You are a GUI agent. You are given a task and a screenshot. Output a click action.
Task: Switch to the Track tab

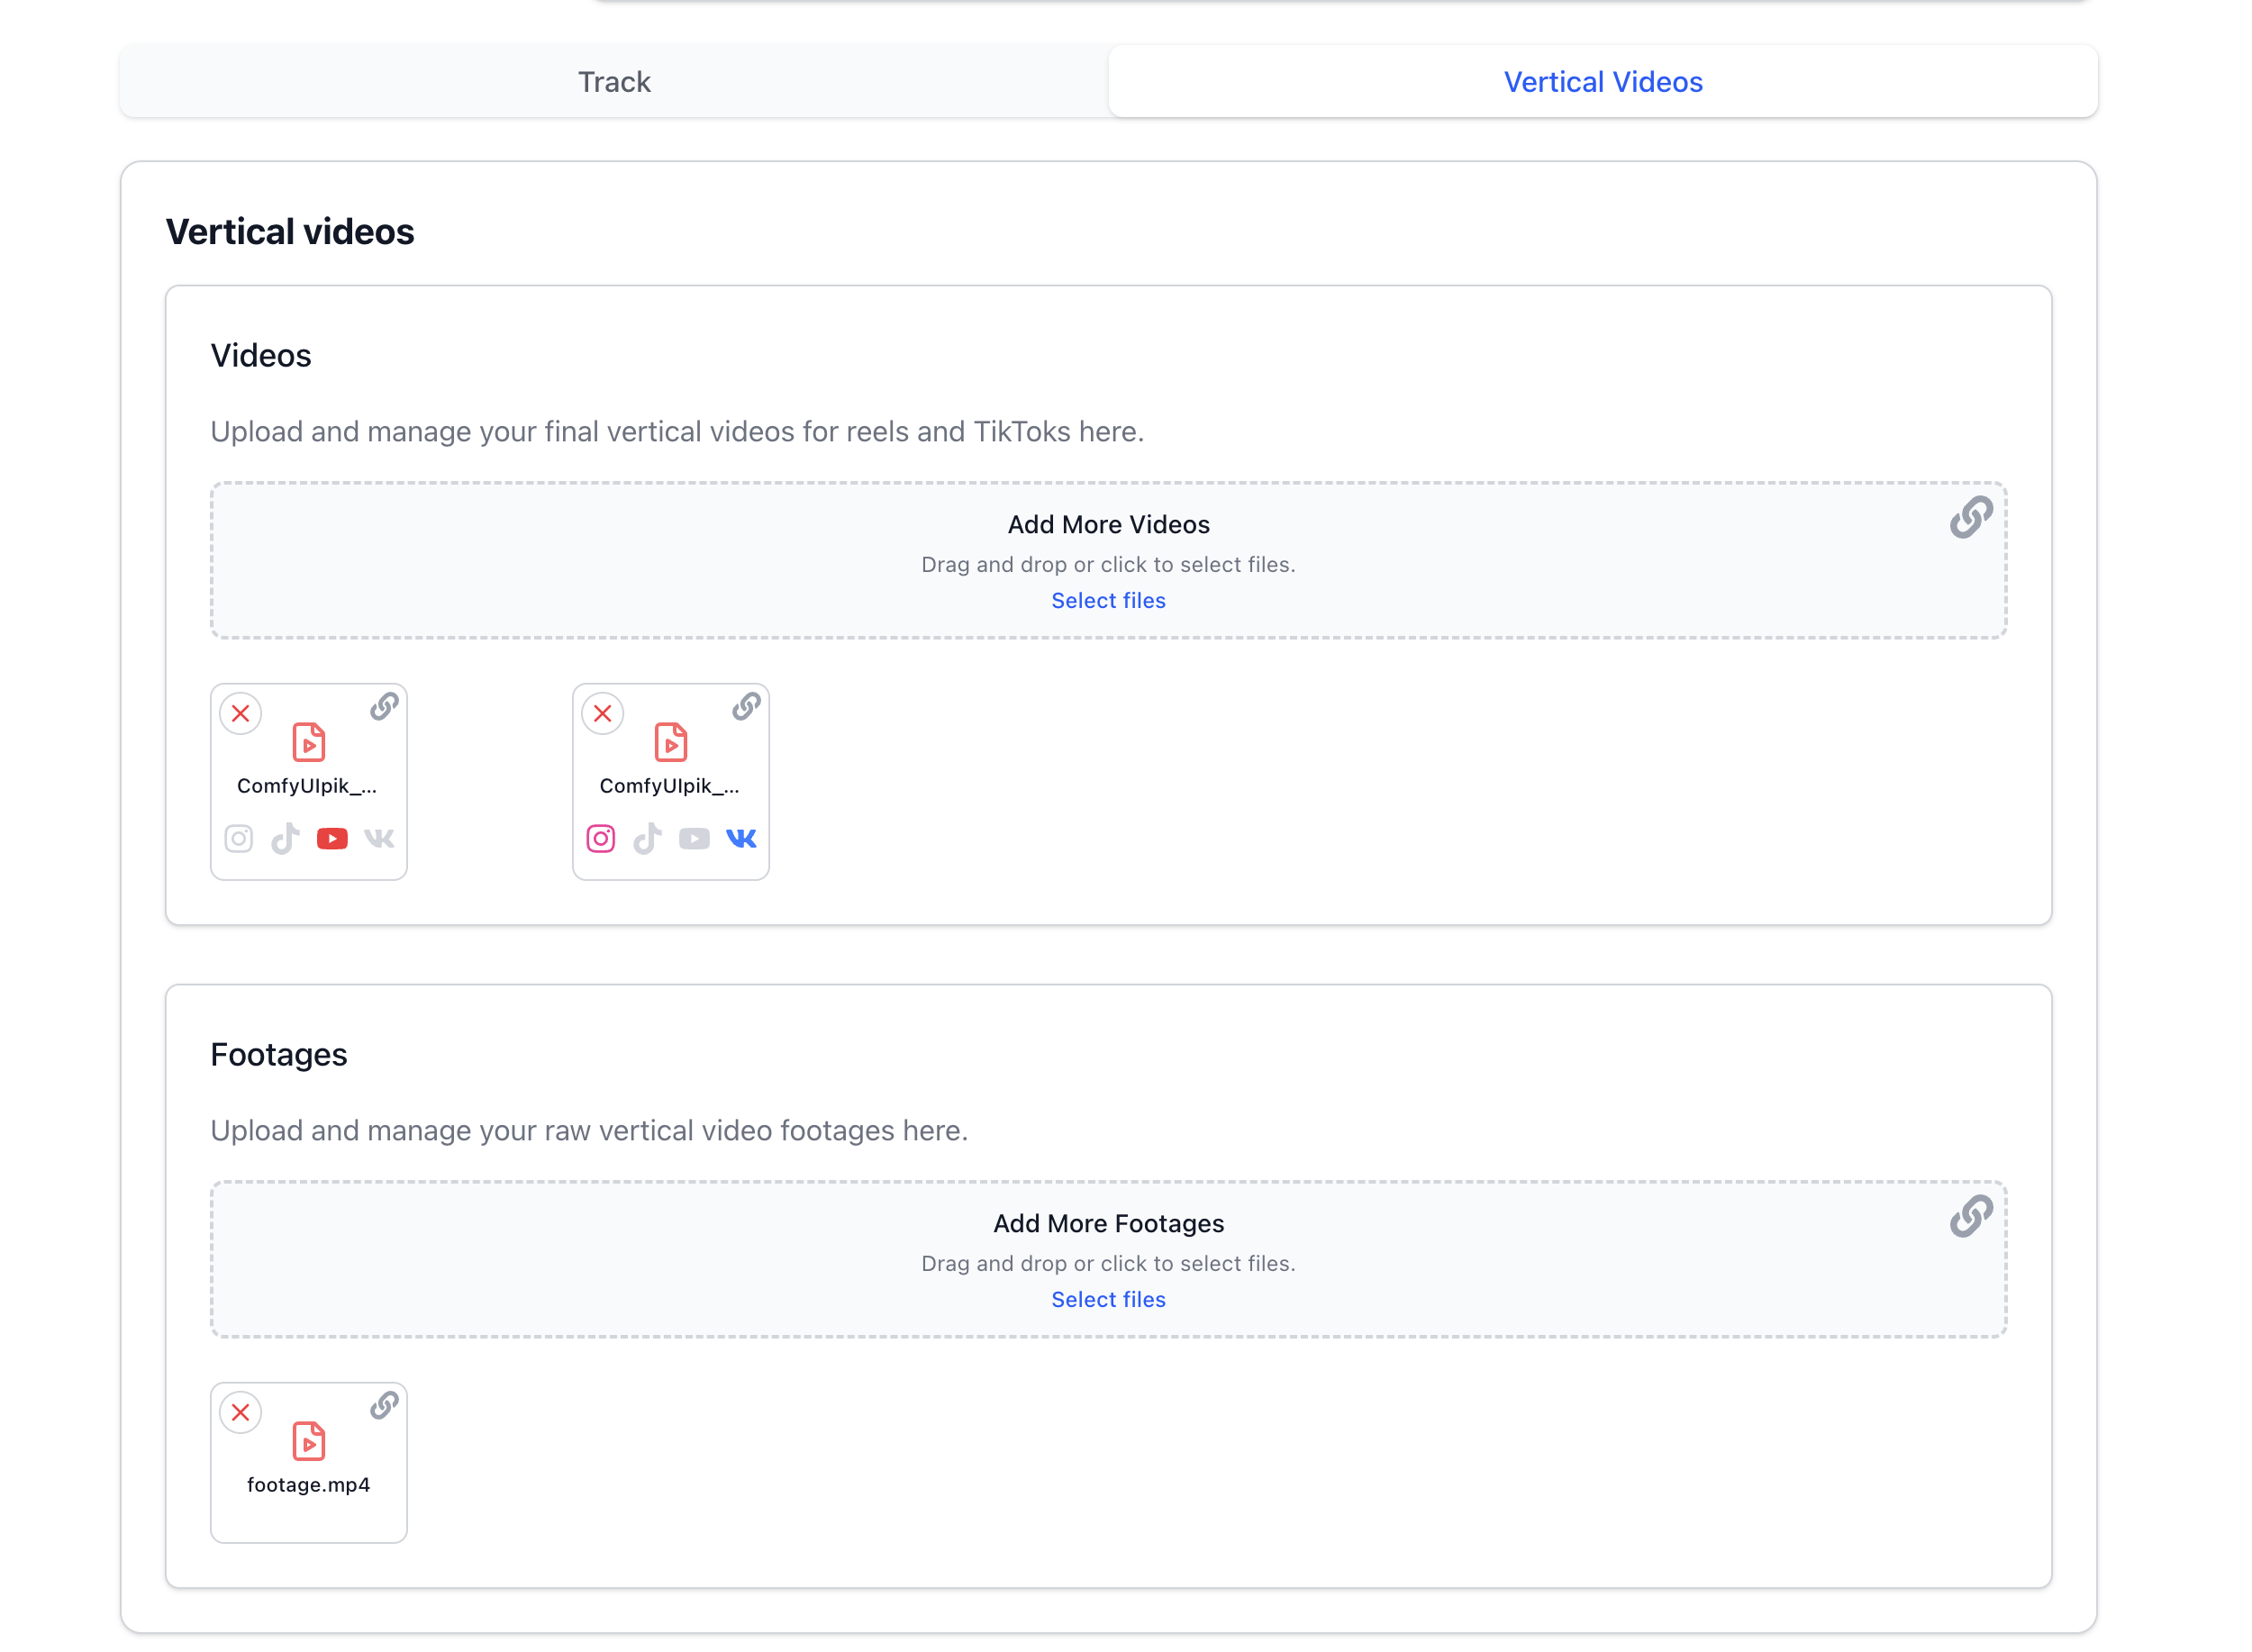[614, 82]
